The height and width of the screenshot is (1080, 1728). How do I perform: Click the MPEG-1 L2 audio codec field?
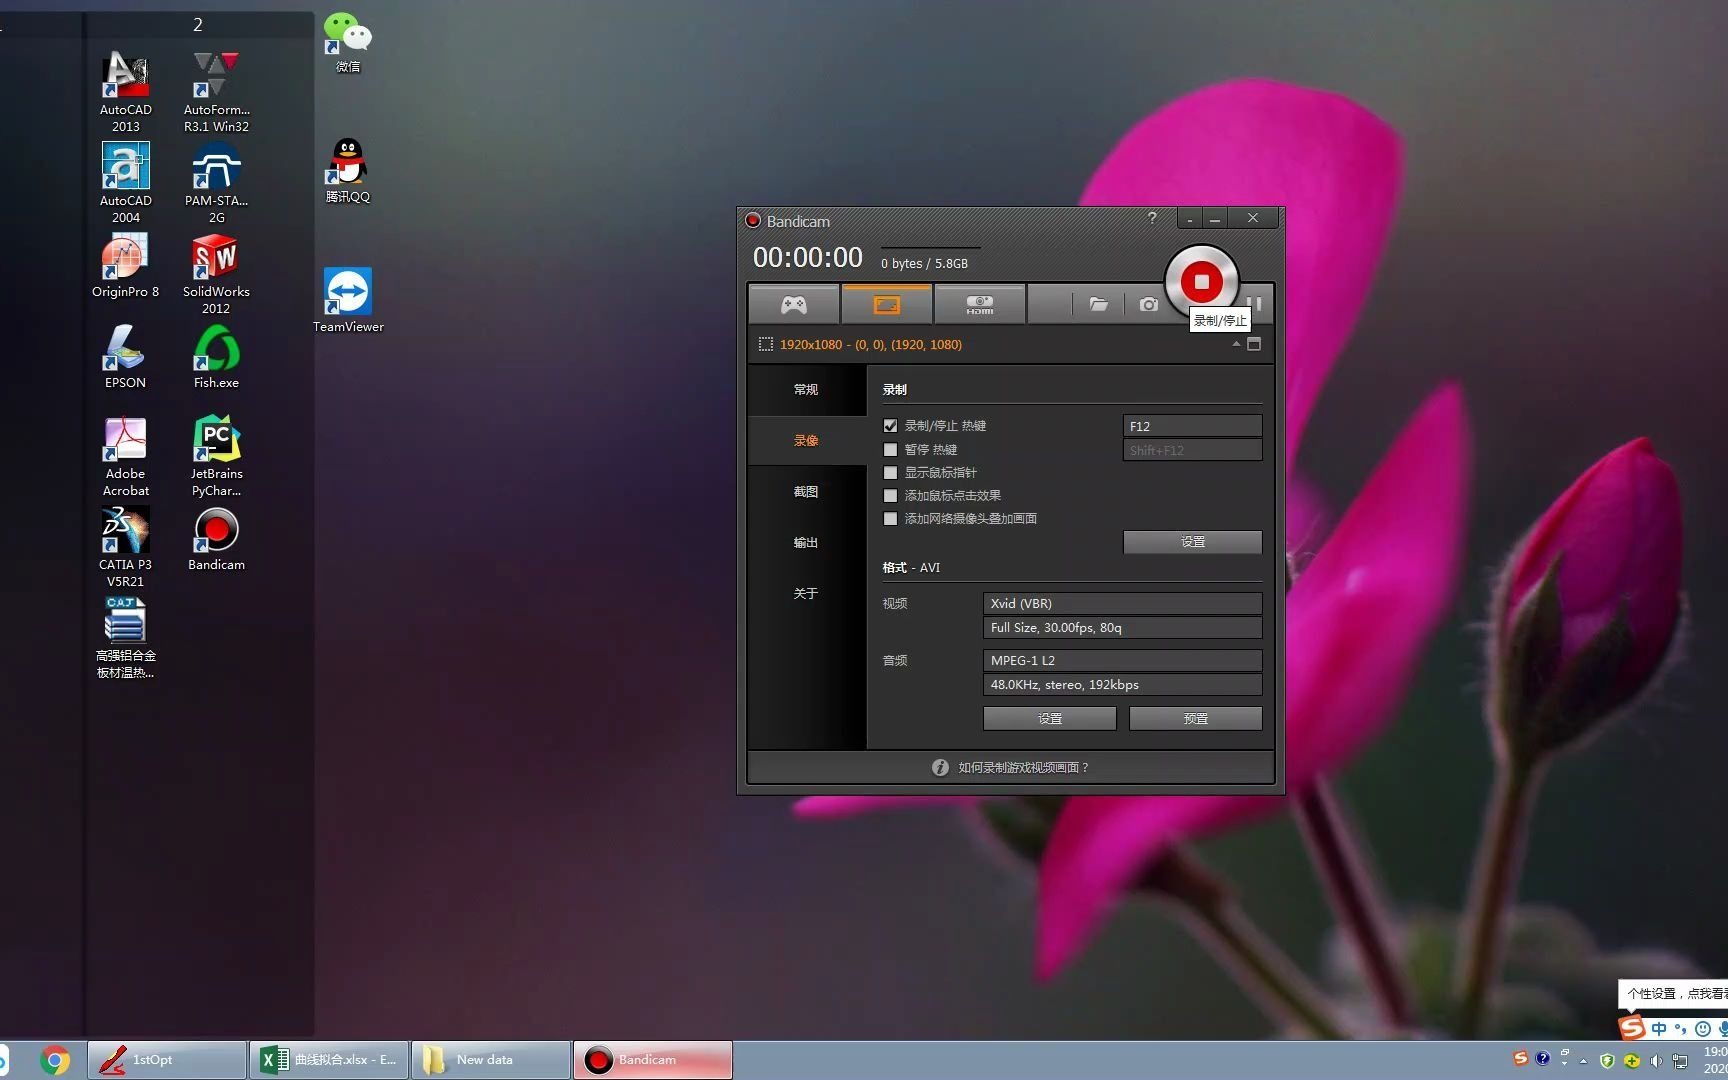pyautogui.click(x=1122, y=660)
